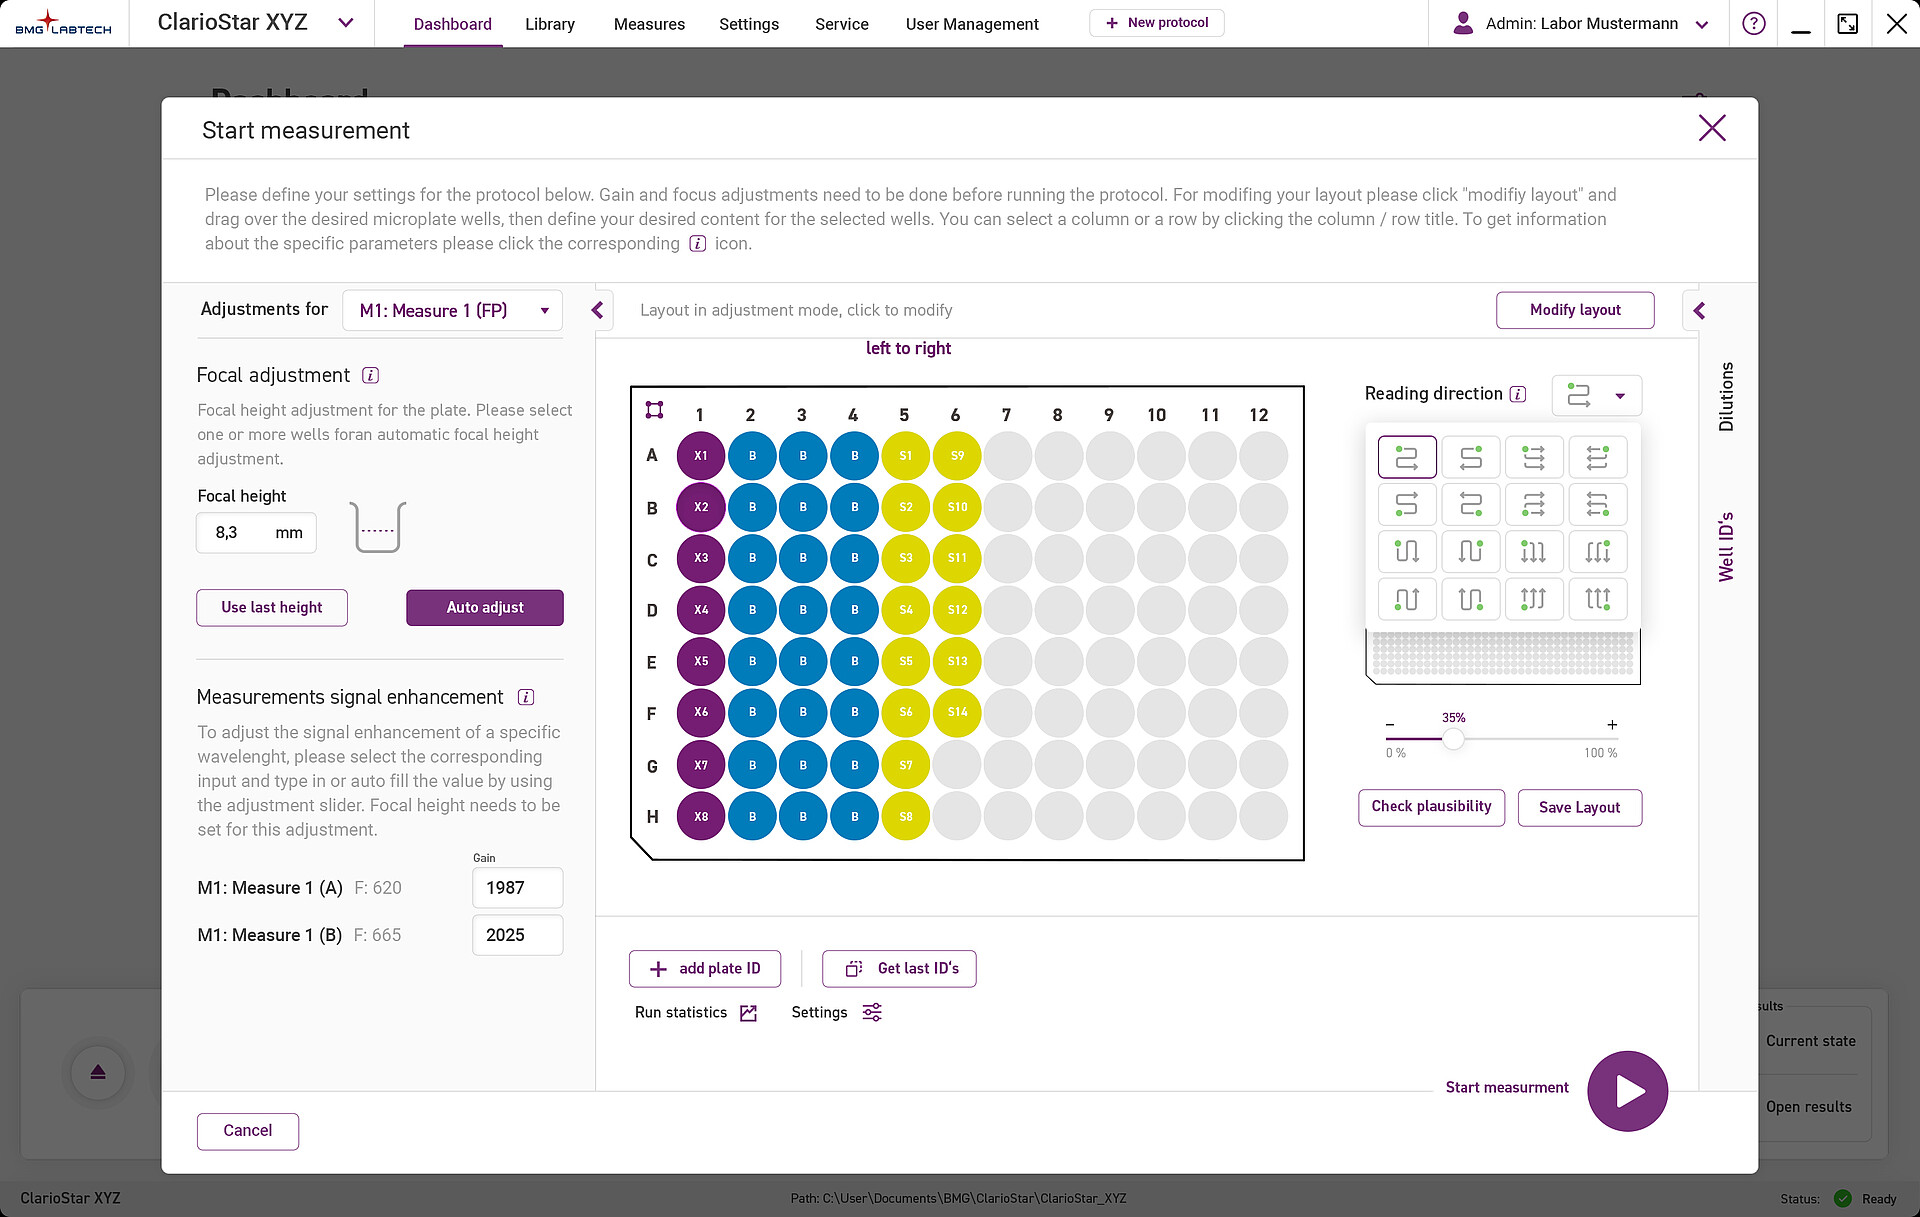1920x1217 pixels.
Task: Click the purple play button to start measurement
Action: click(1627, 1090)
